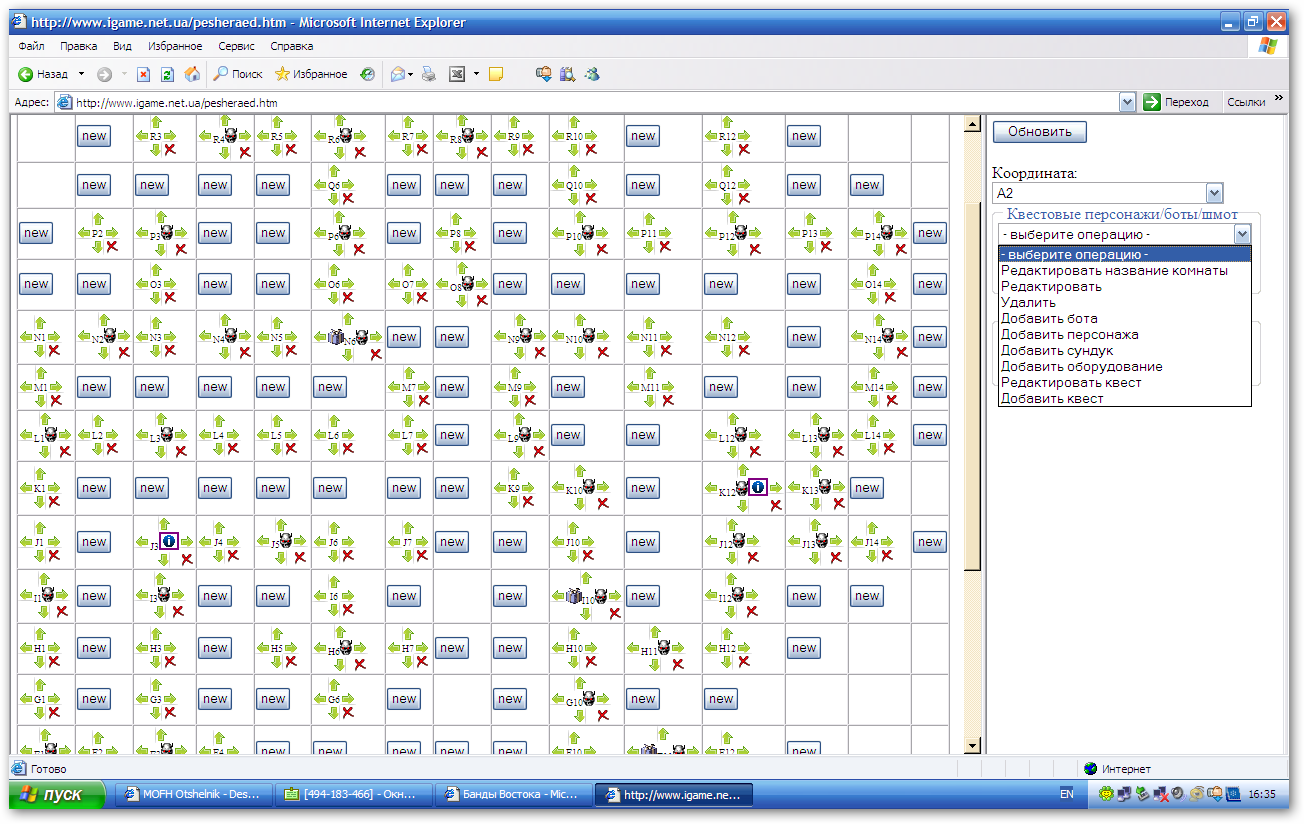Click the down arrow in cell J14
1304x824 pixels.
[x=871, y=555]
